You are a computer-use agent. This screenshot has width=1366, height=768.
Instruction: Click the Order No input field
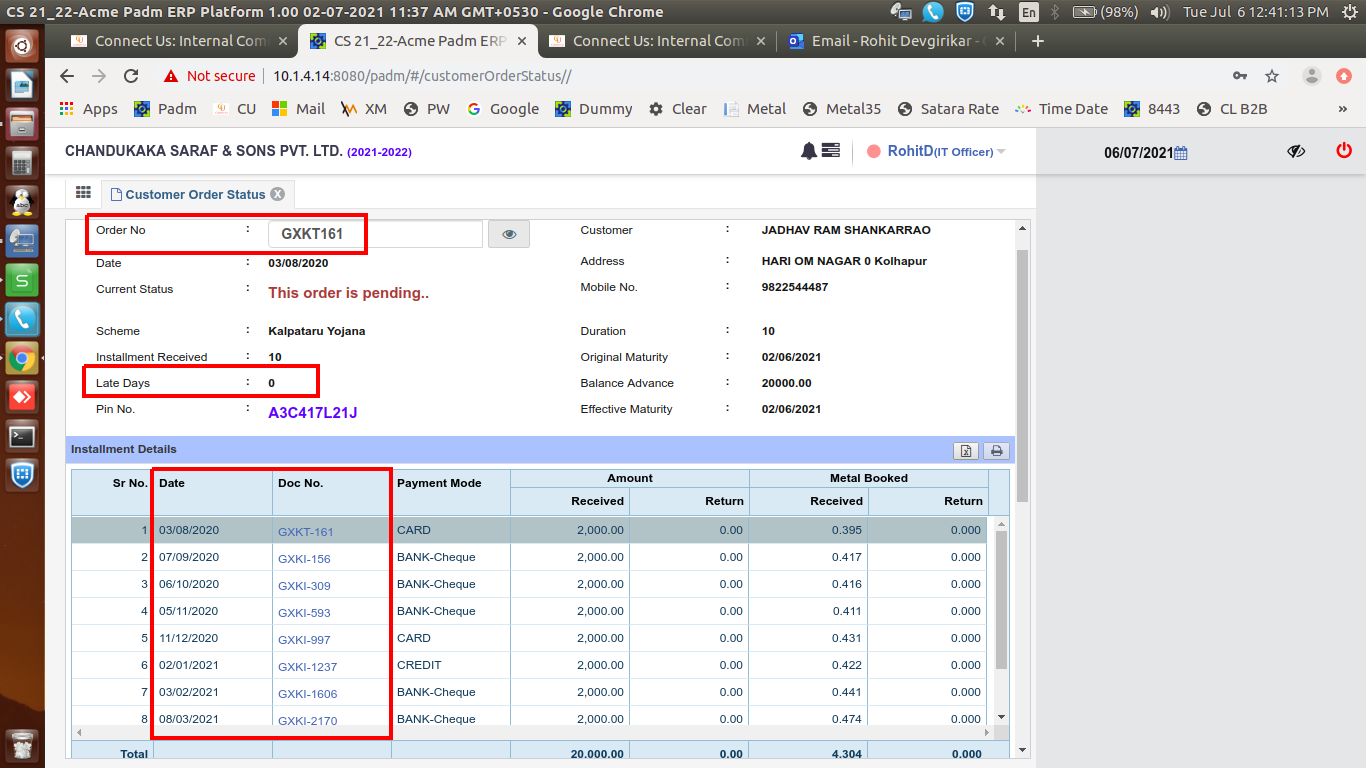coord(375,234)
